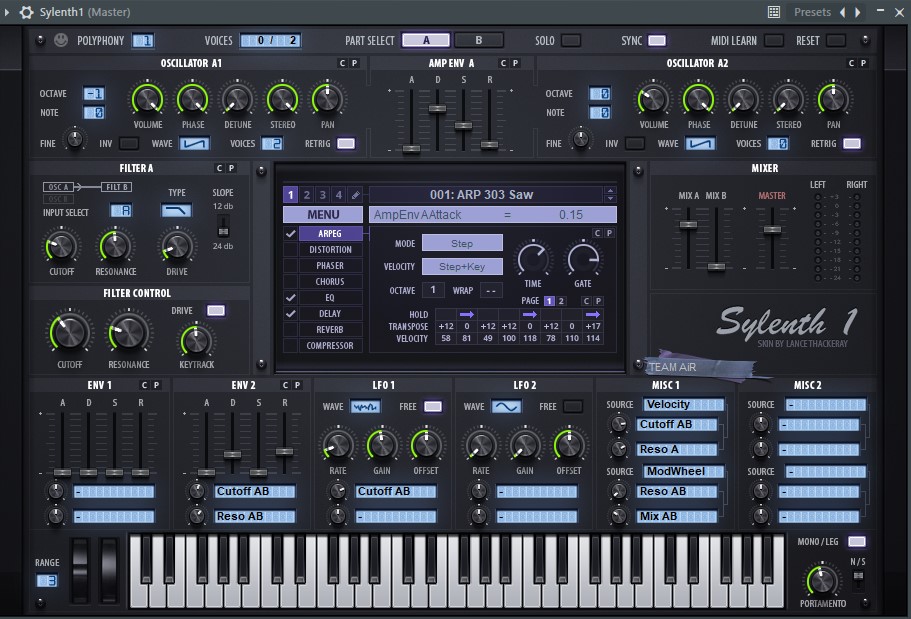Toggle Filter Control Drive switch
The height and width of the screenshot is (619, 911).
pos(216,310)
